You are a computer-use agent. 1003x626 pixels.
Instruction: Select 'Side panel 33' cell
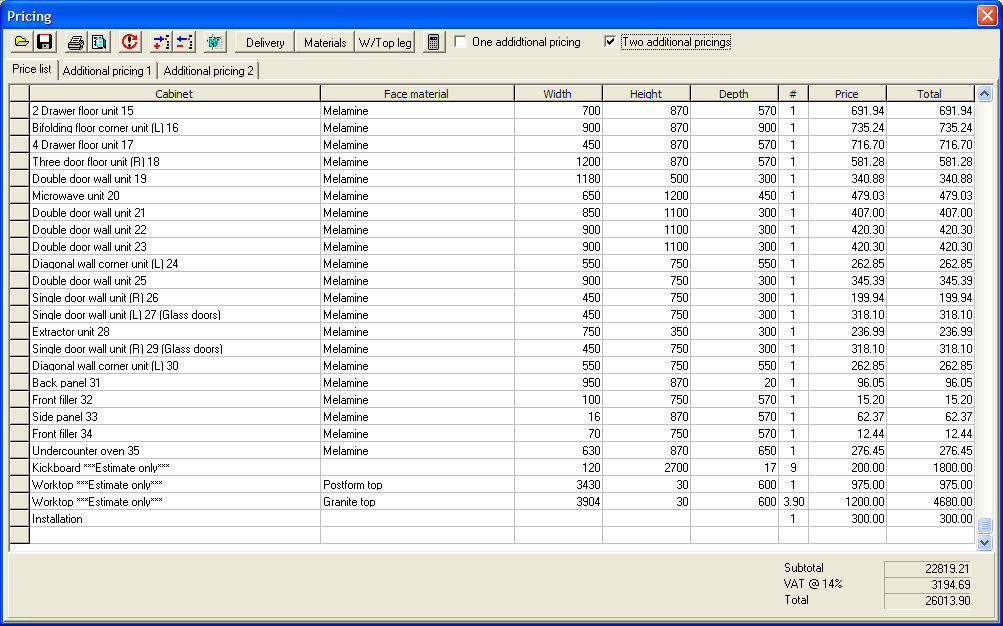pyautogui.click(x=174, y=416)
